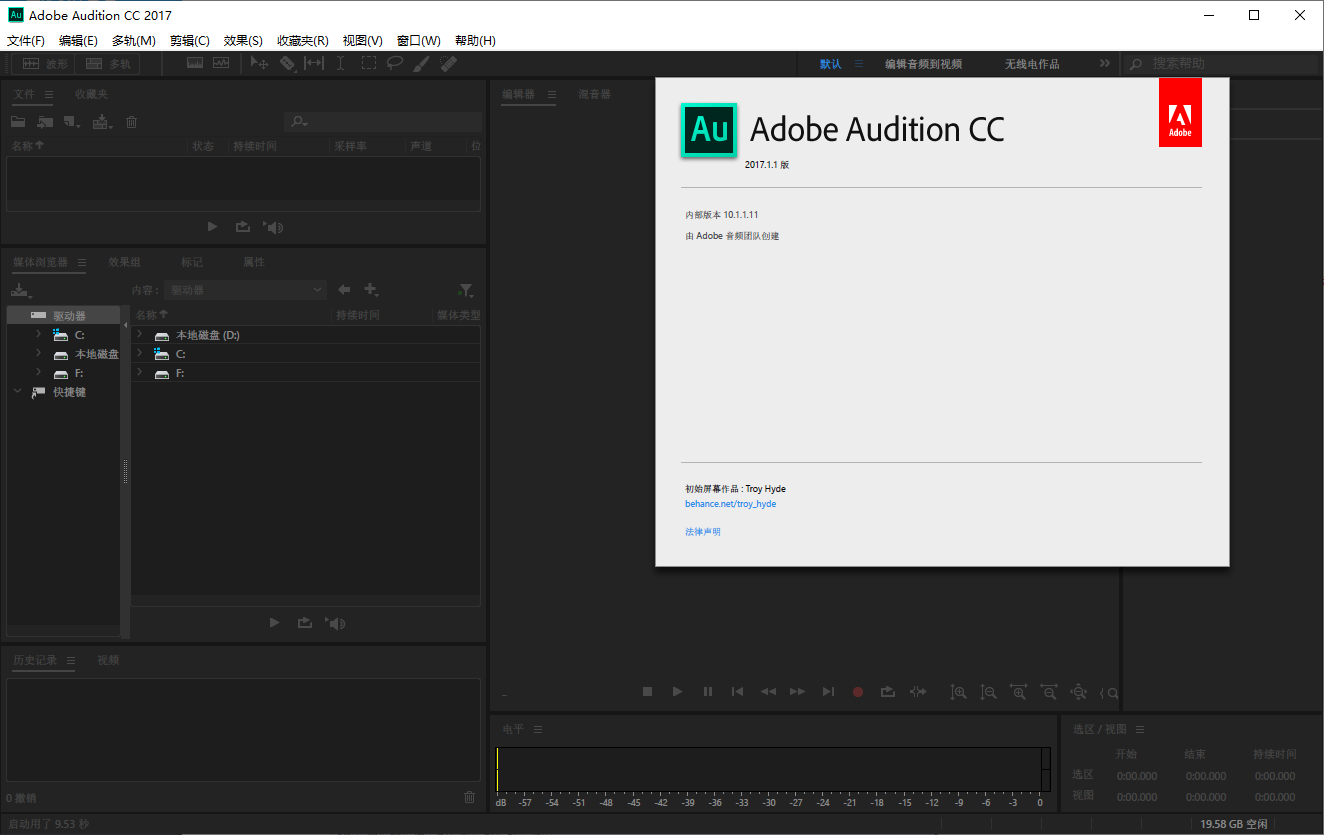Expand the 本地磁盘 (D:) row in list
The width and height of the screenshot is (1324, 835).
coord(140,335)
